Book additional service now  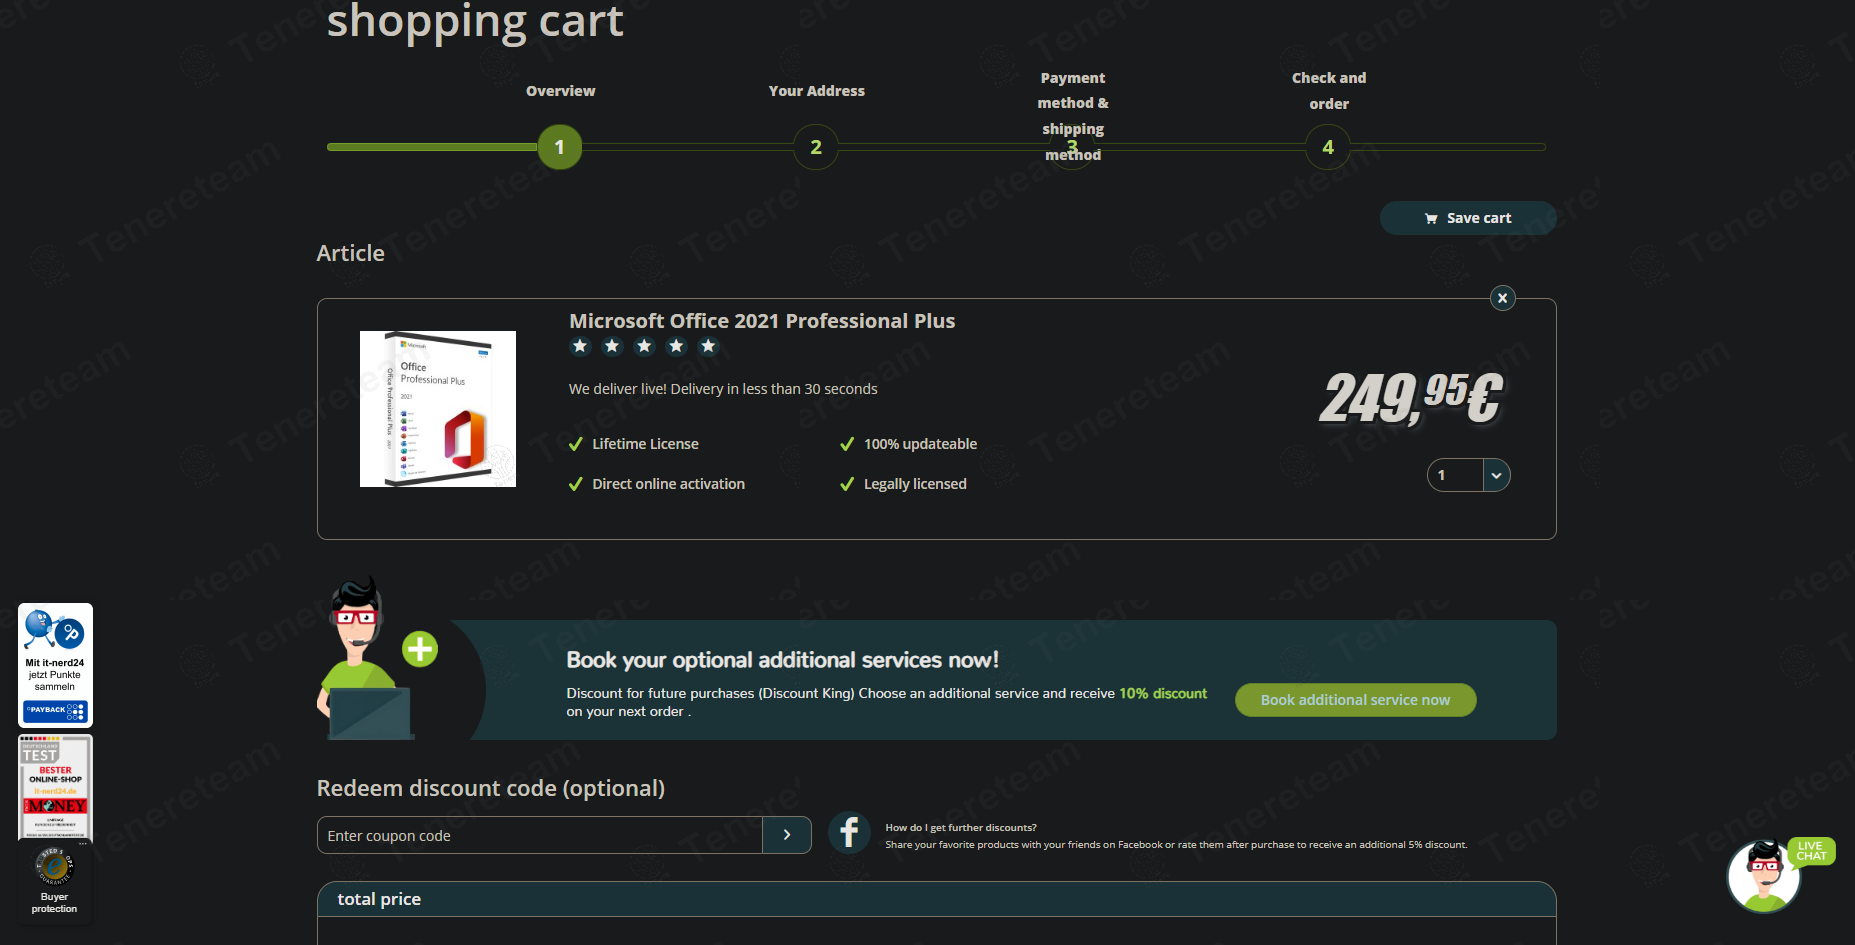click(1355, 700)
